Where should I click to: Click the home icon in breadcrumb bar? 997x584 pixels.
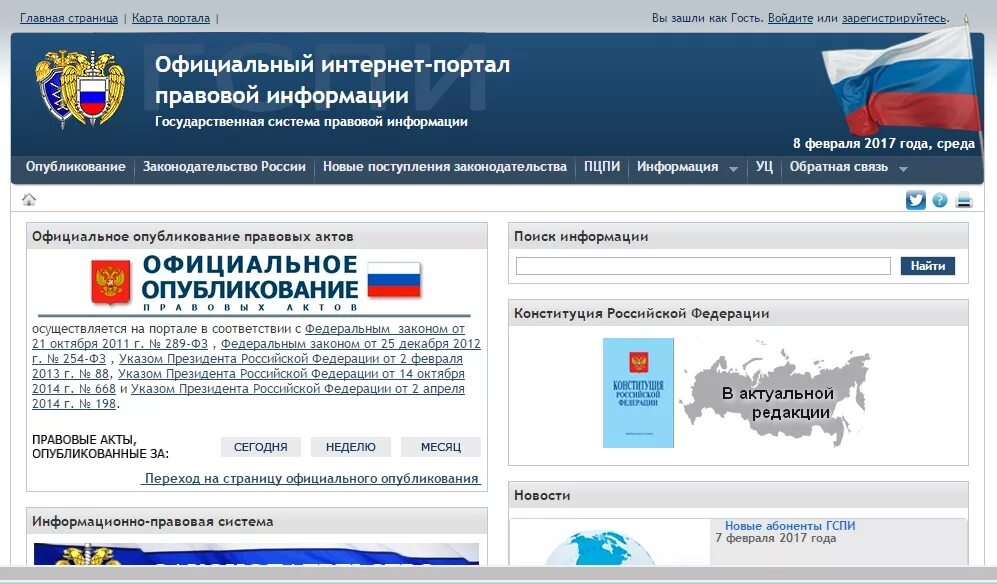[x=29, y=200]
